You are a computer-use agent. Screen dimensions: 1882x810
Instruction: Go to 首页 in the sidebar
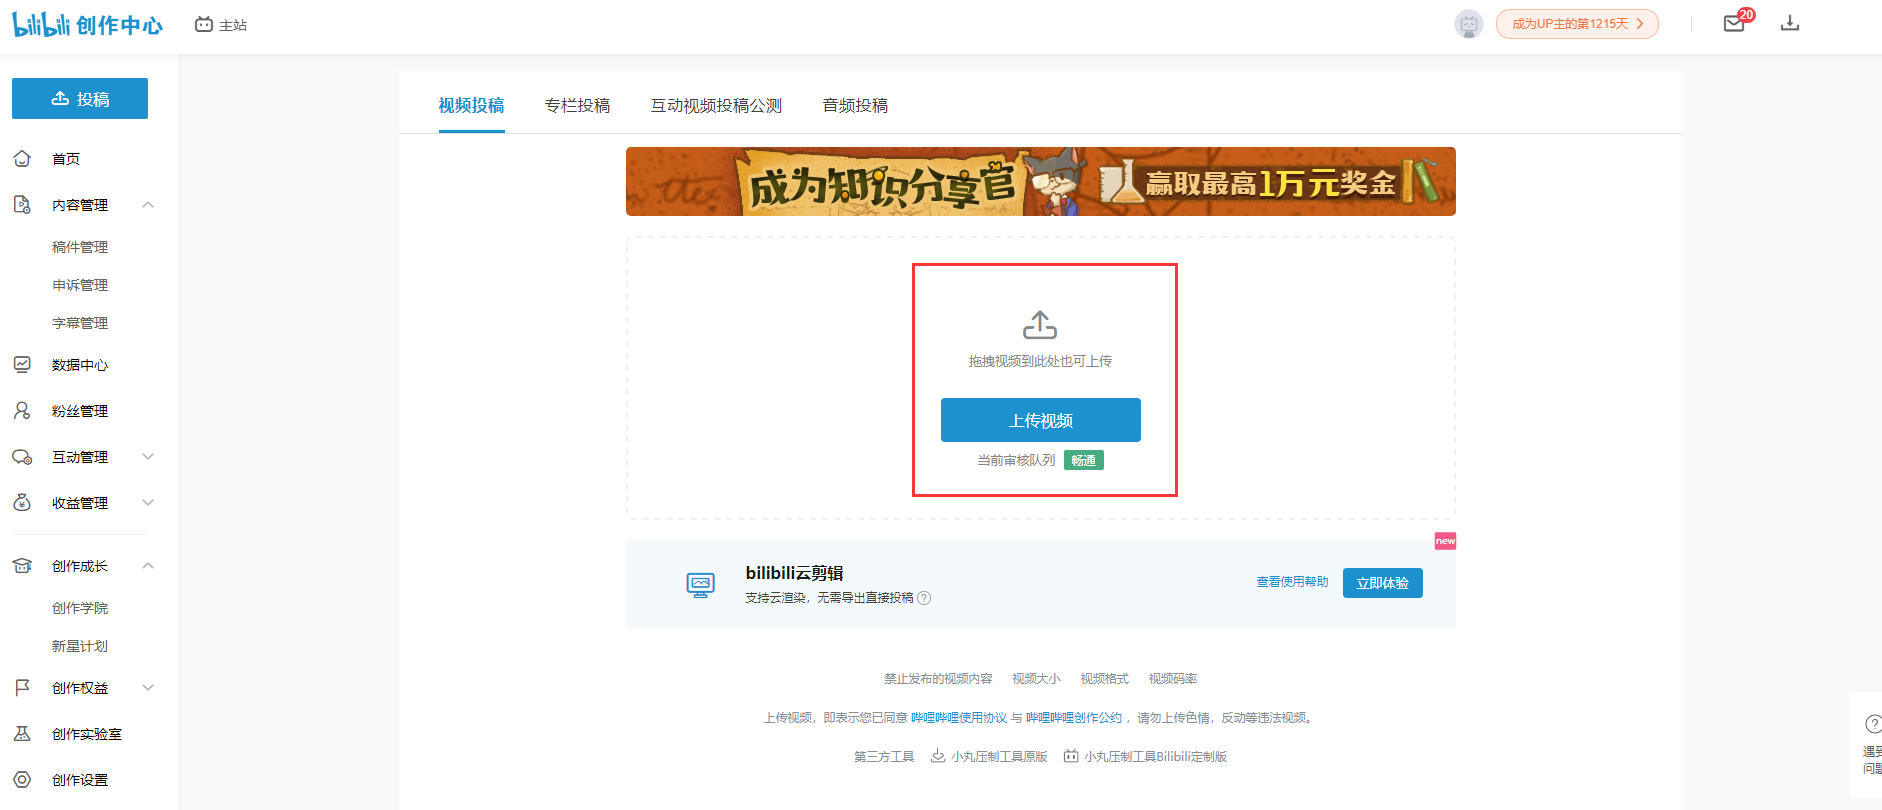pos(66,159)
